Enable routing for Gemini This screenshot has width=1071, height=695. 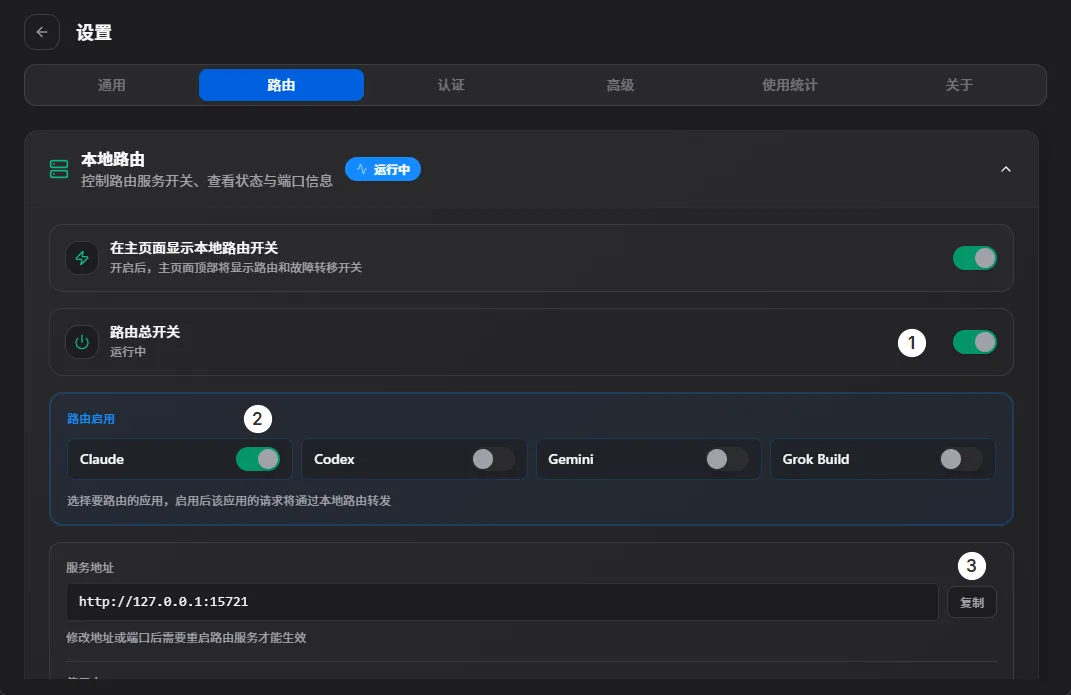[x=727, y=459]
